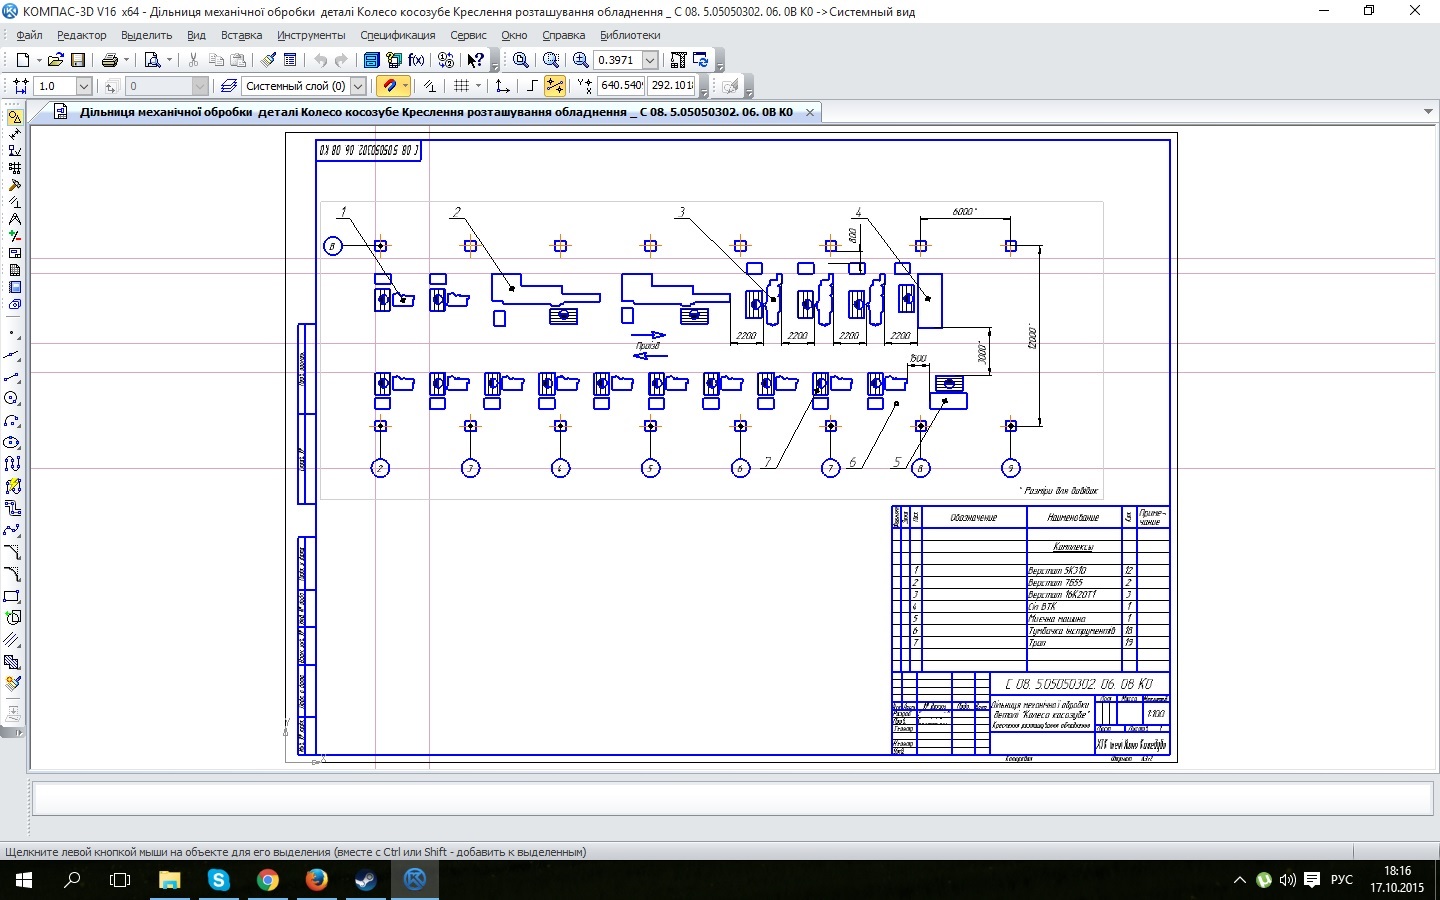Open the view scale 1.0 dropdown
Viewport: 1440px width, 900px height.
pos(84,86)
